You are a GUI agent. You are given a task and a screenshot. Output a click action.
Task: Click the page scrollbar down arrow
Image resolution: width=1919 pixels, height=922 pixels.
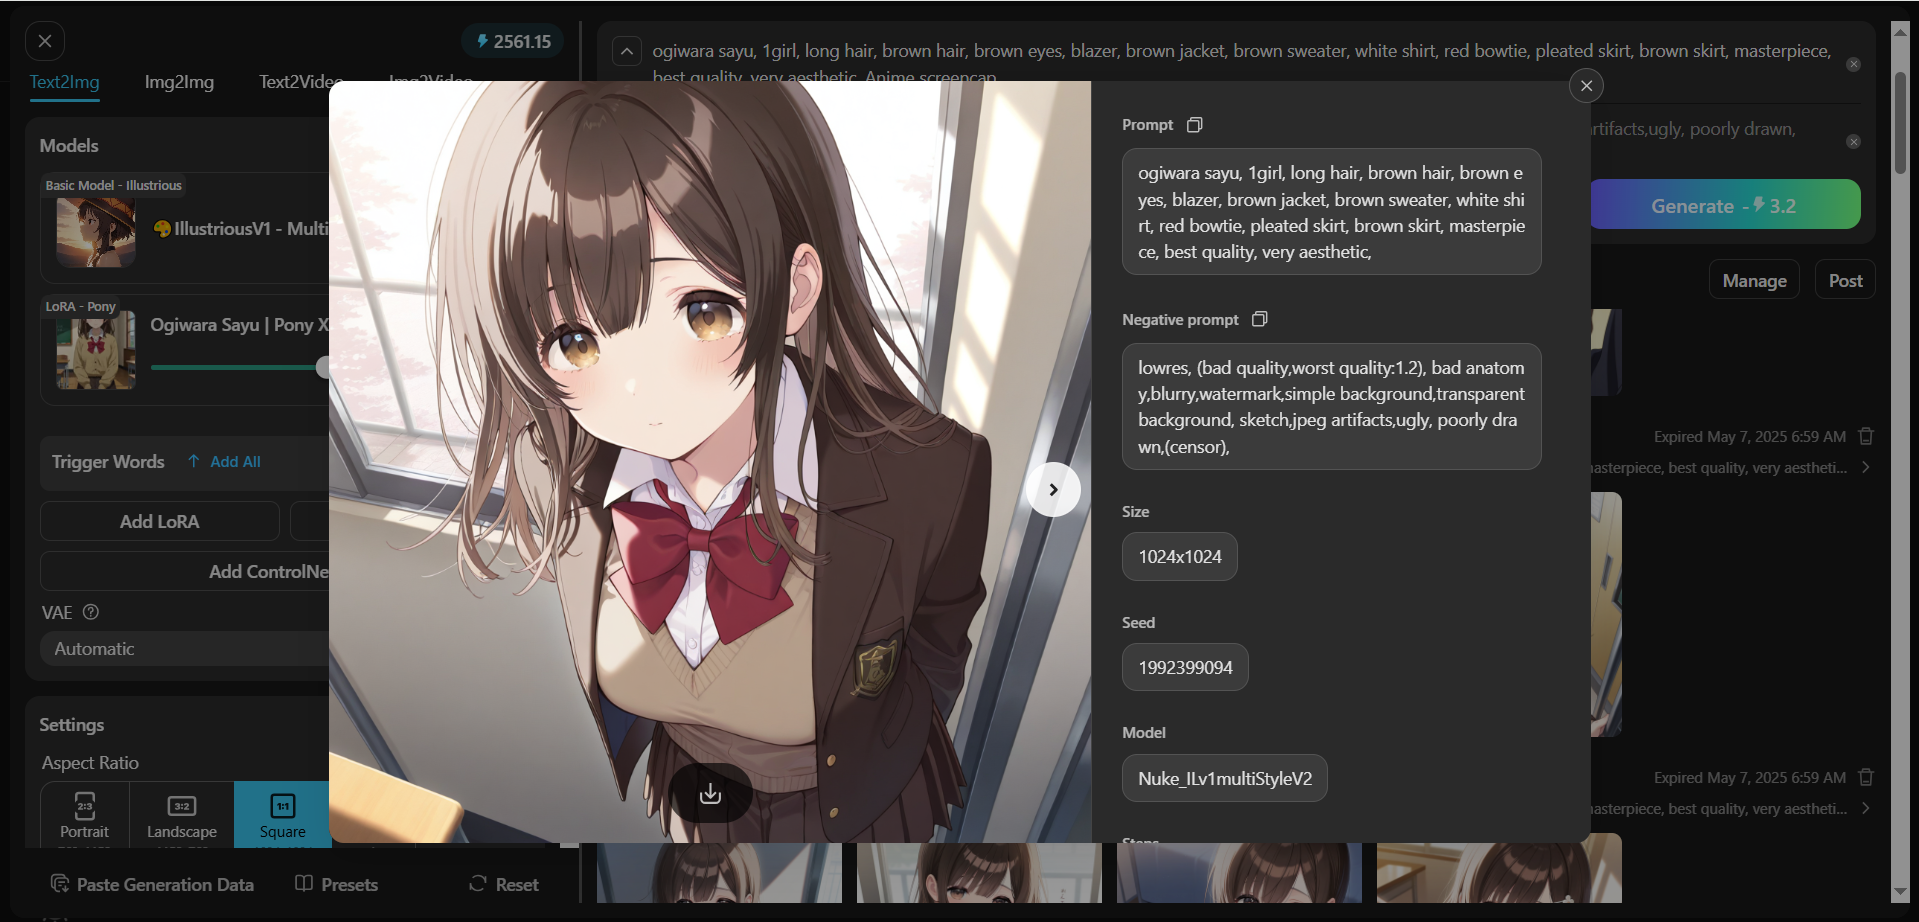(1900, 892)
